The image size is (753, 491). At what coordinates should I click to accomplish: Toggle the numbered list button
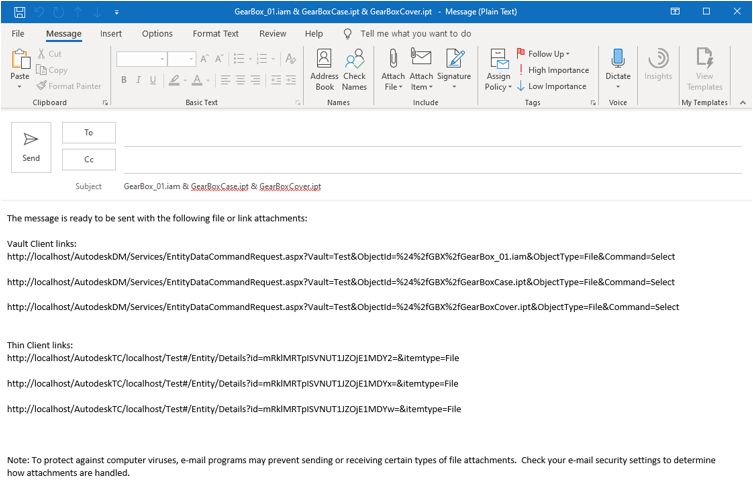point(262,59)
